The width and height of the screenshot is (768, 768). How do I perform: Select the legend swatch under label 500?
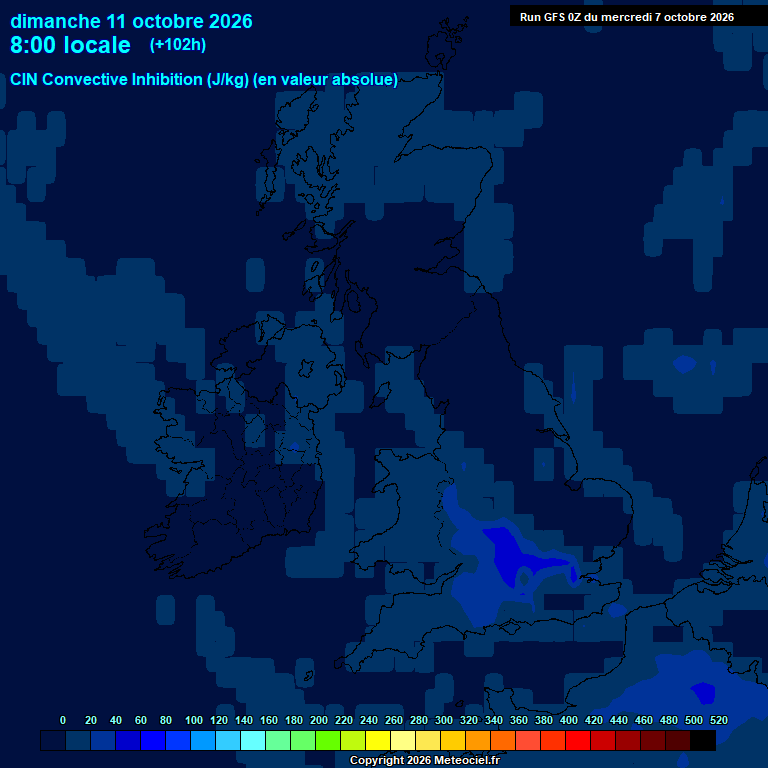coord(677,740)
